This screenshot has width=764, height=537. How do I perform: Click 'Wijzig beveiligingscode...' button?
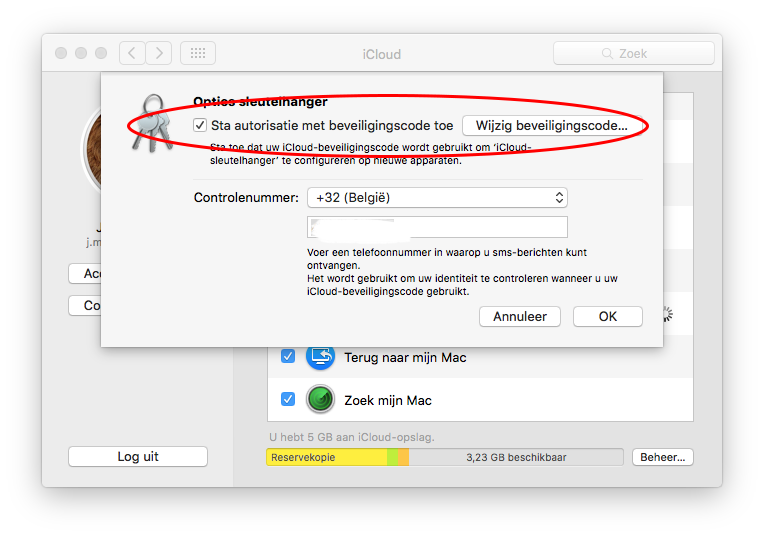point(552,125)
